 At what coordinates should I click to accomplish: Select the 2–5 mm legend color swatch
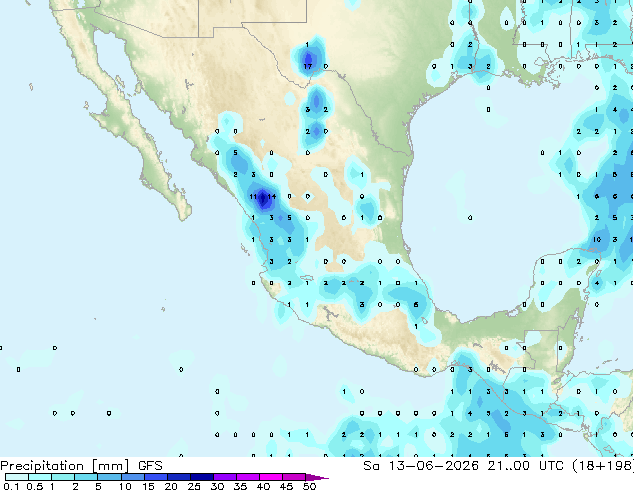86,477
